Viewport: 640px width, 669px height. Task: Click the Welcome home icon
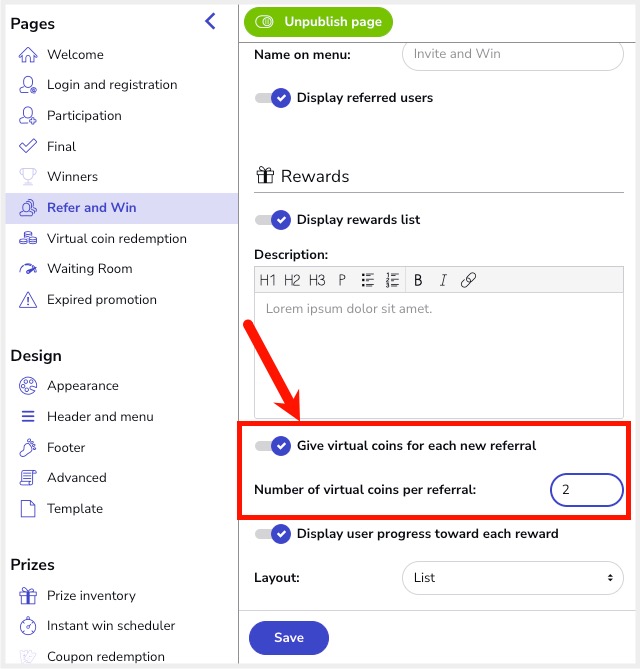(28, 55)
